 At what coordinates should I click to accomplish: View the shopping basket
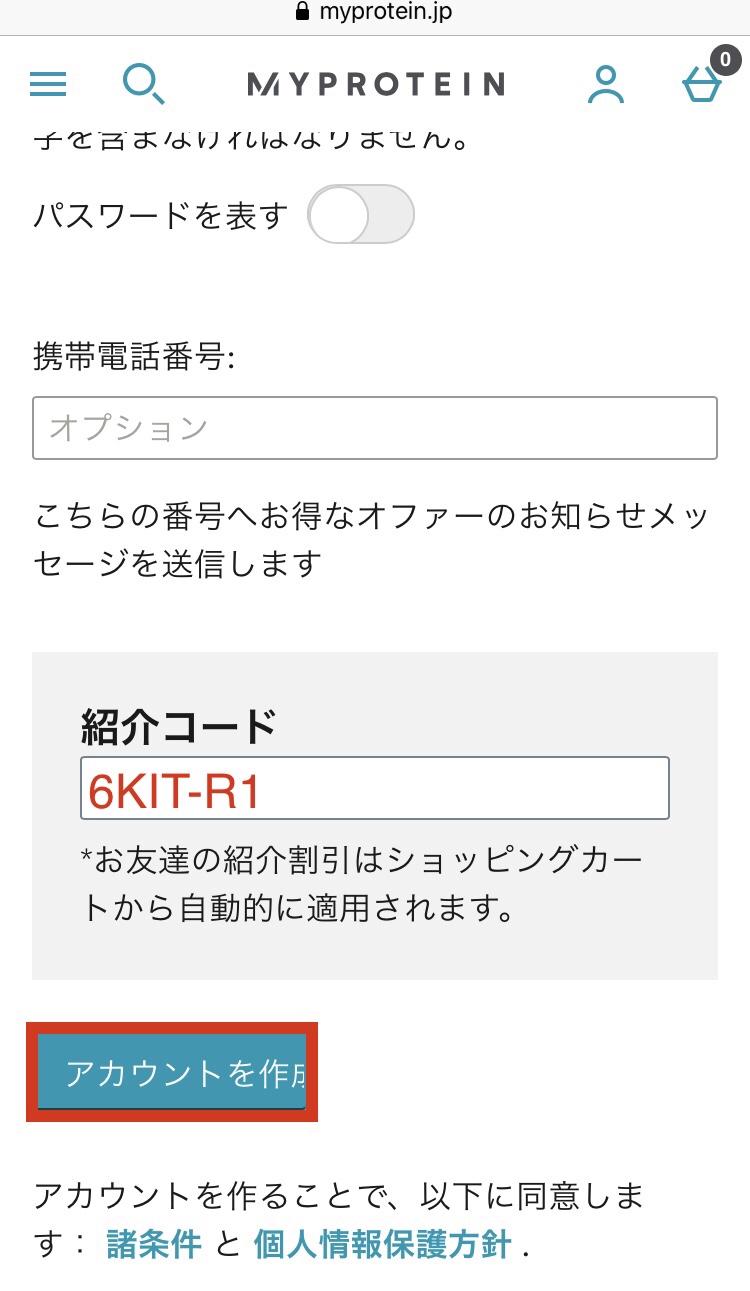click(x=700, y=88)
